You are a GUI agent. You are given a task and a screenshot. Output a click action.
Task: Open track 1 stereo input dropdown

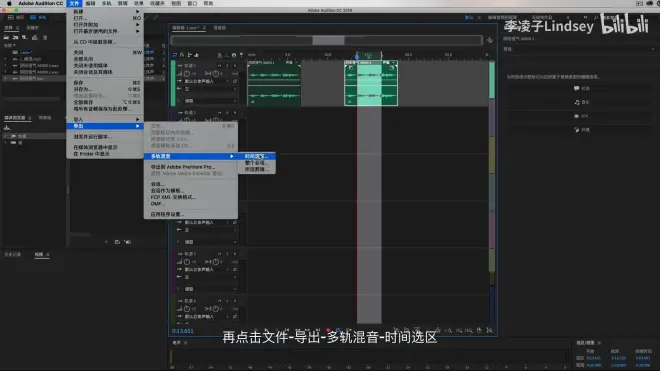click(207, 81)
